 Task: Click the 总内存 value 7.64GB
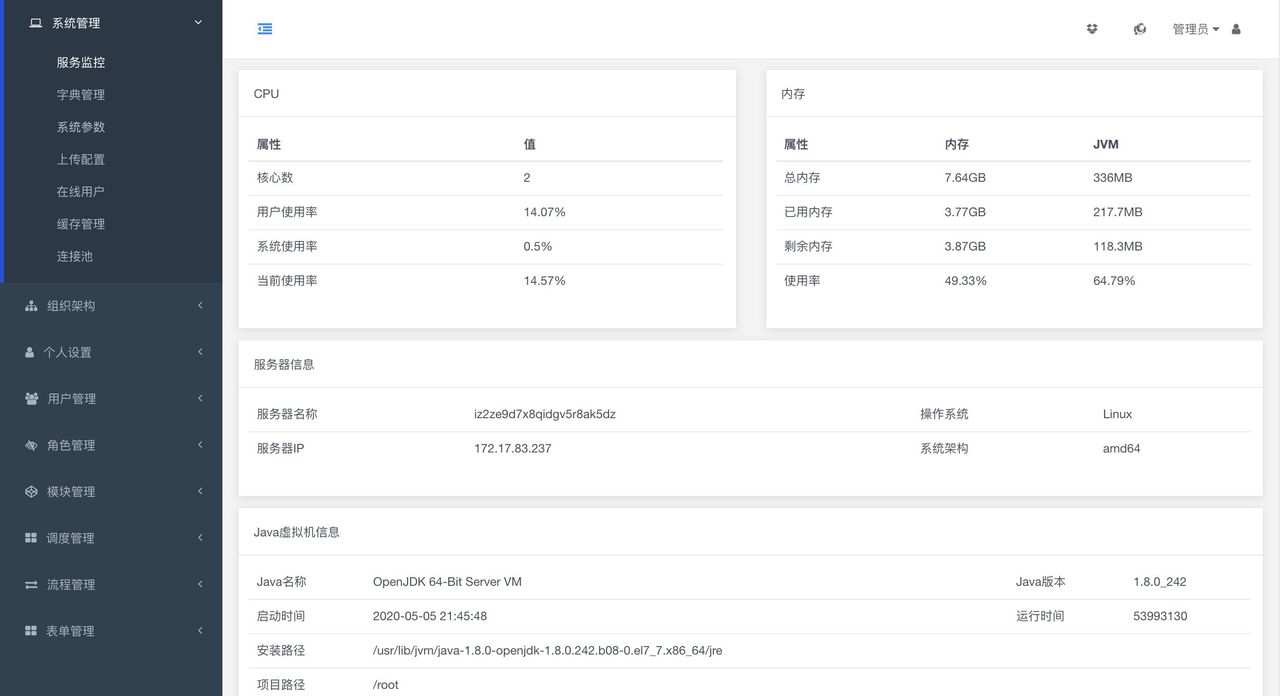pos(965,178)
